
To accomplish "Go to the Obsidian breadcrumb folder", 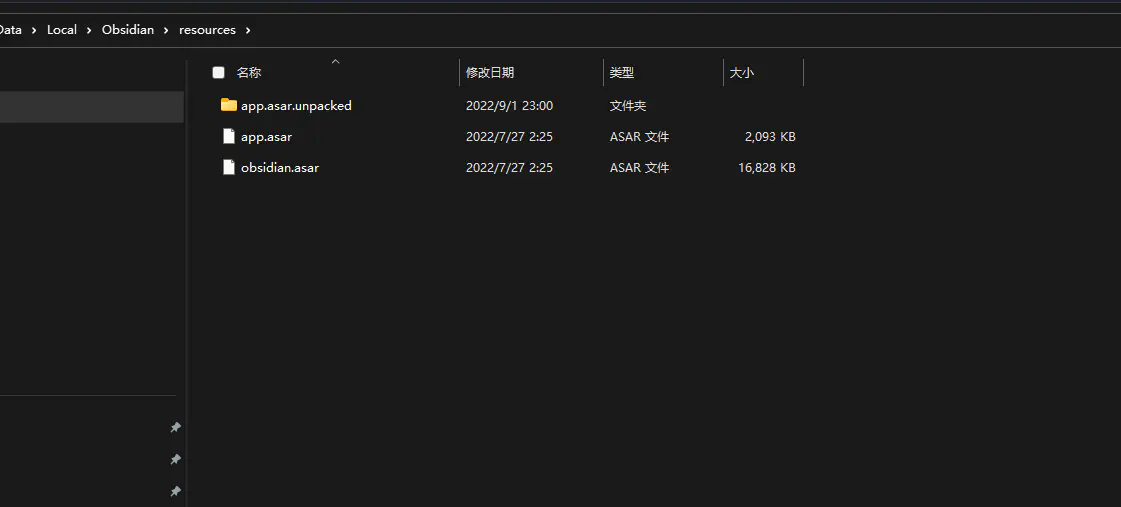I will pos(128,30).
